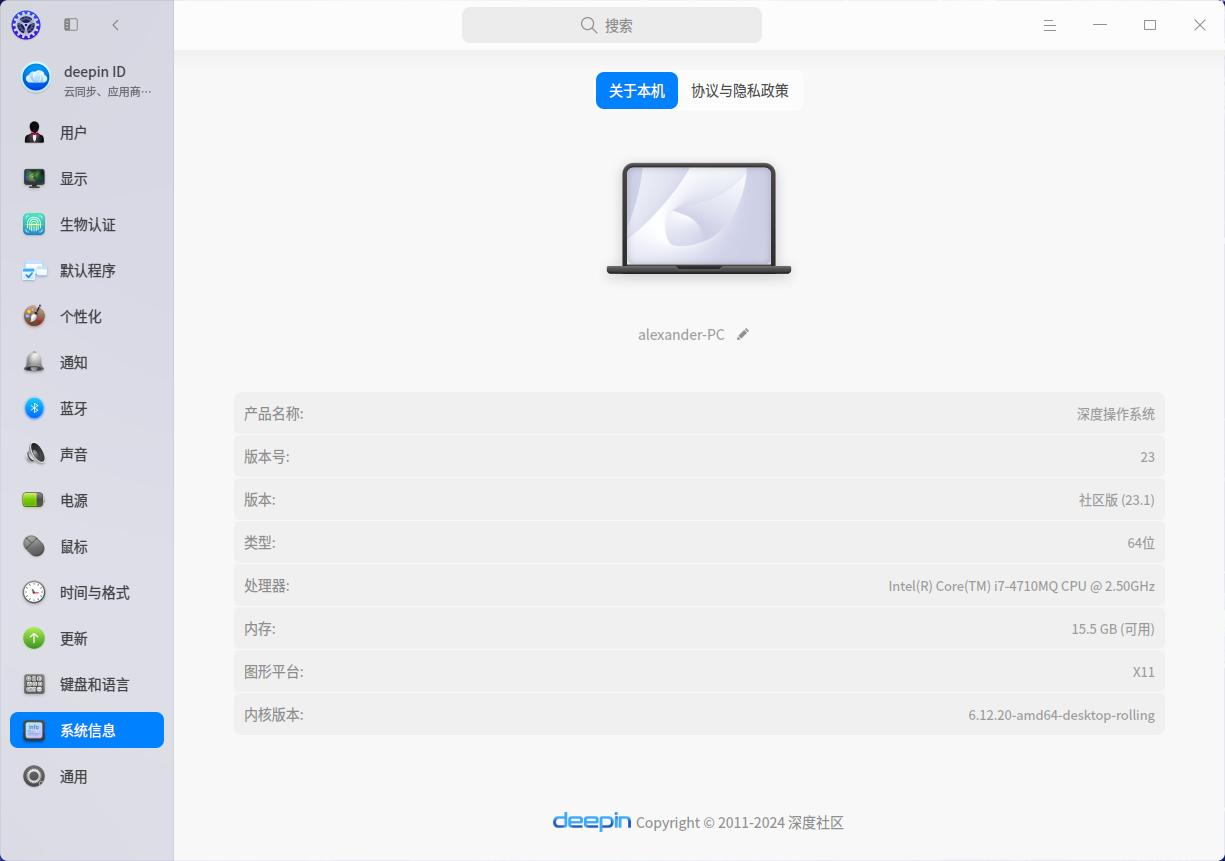The image size is (1225, 861).
Task: Click the 系统信息 info icon
Action: tap(34, 730)
